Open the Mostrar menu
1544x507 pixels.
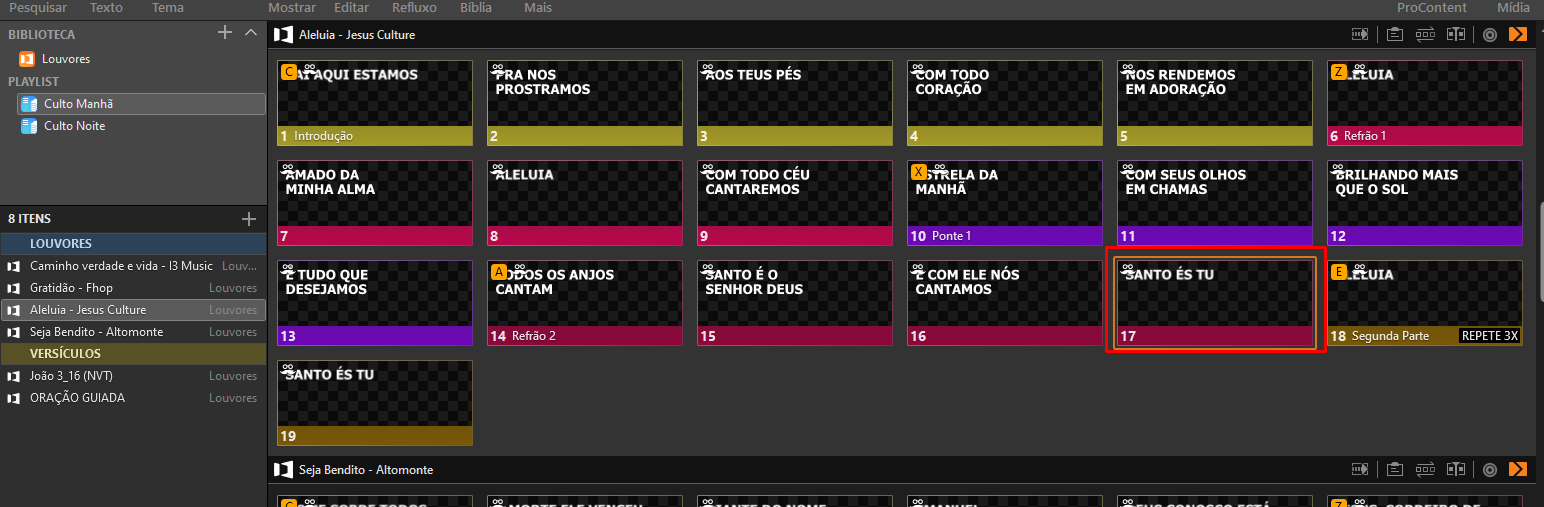pyautogui.click(x=292, y=8)
